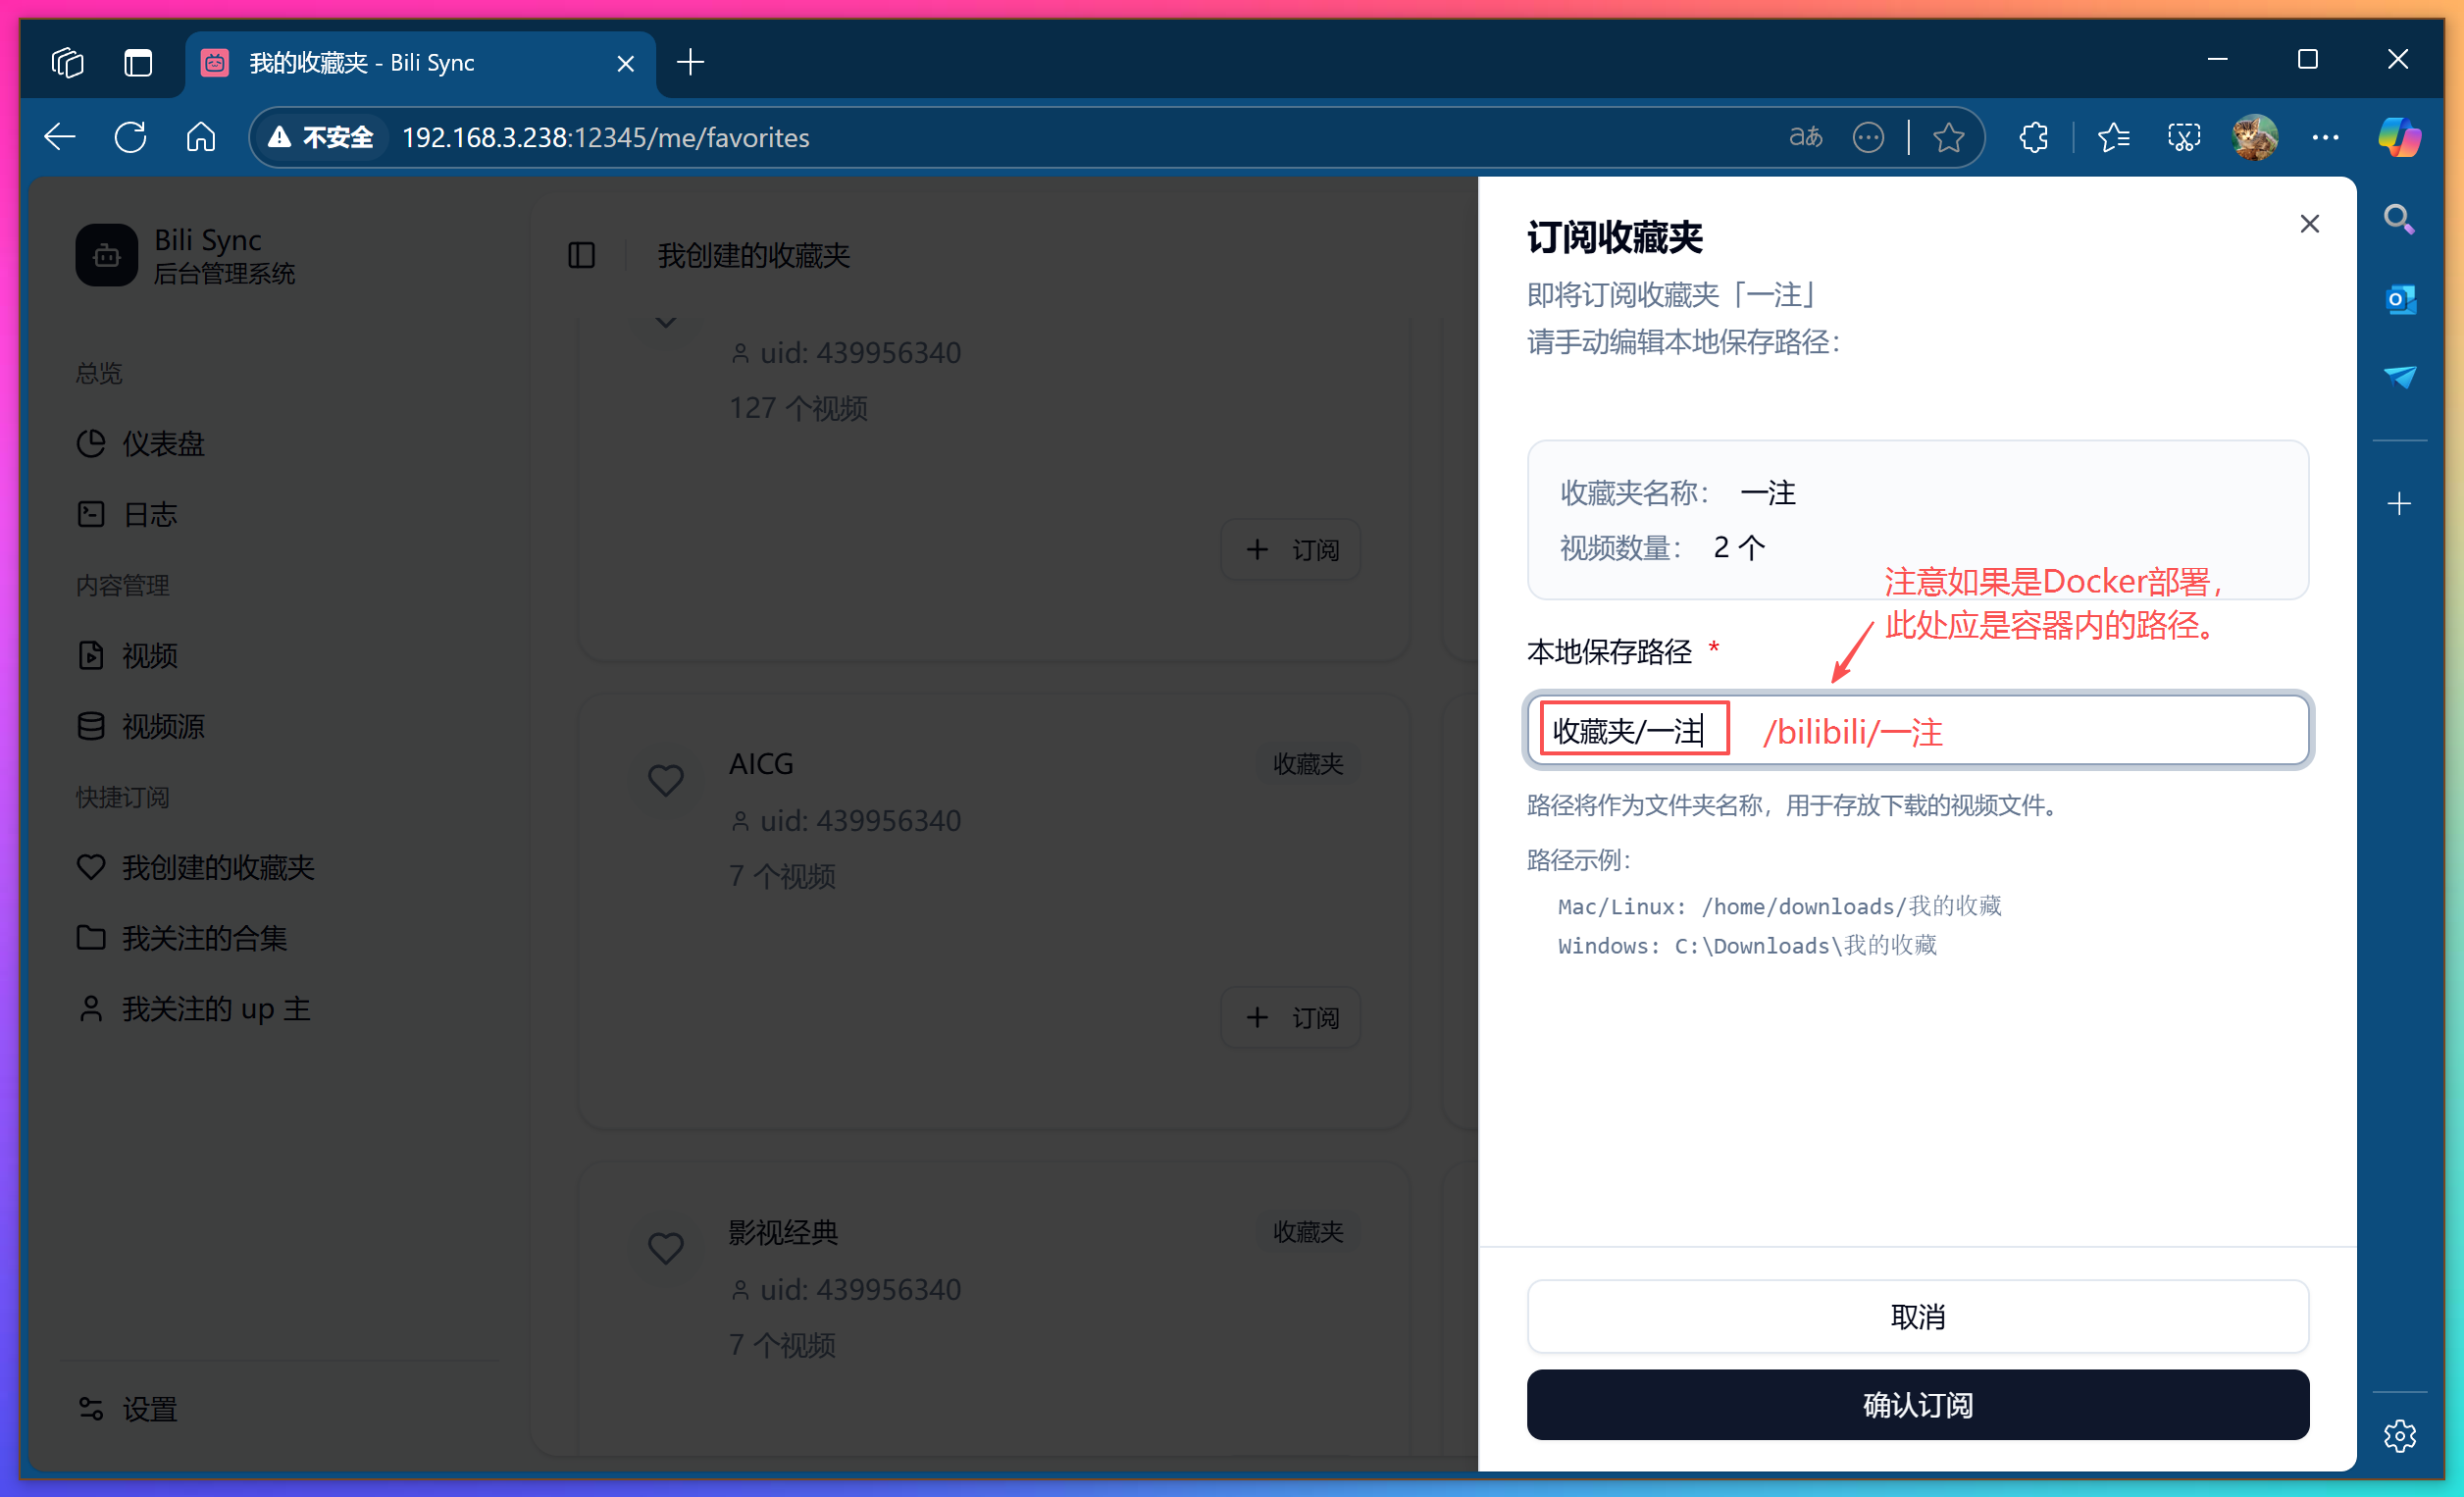This screenshot has width=2464, height=1497.
Task: Select the 我关注的 up 主 user icon
Action: pos(91,1008)
